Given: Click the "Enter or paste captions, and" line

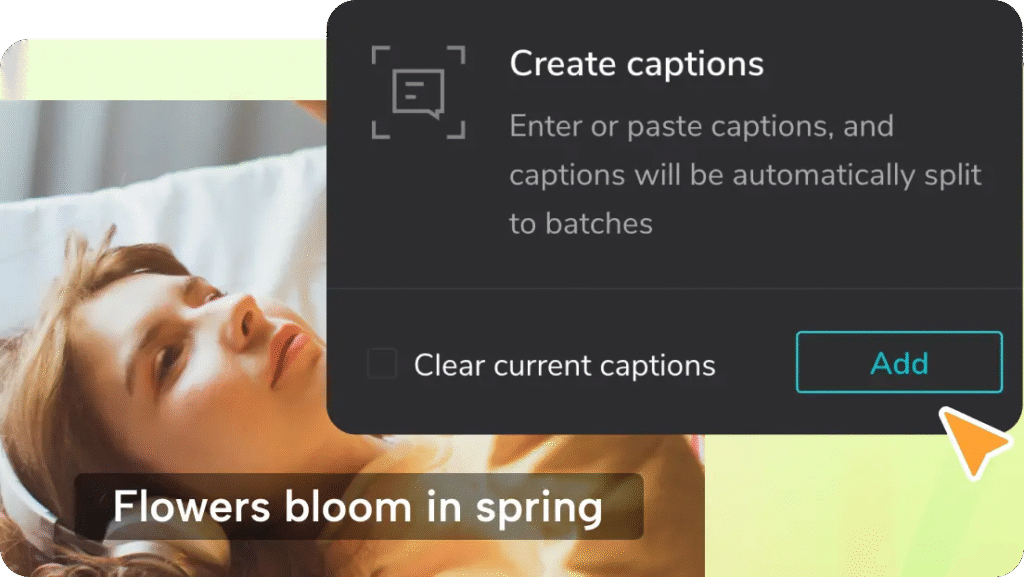Looking at the screenshot, I should (701, 126).
